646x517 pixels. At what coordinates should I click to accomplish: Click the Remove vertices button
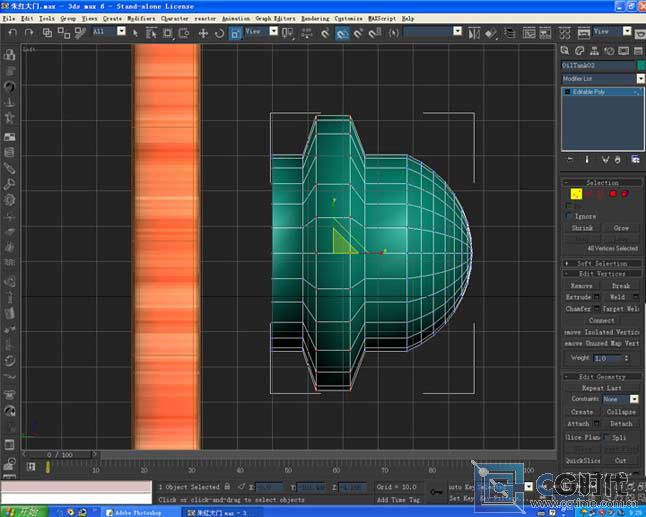click(581, 285)
